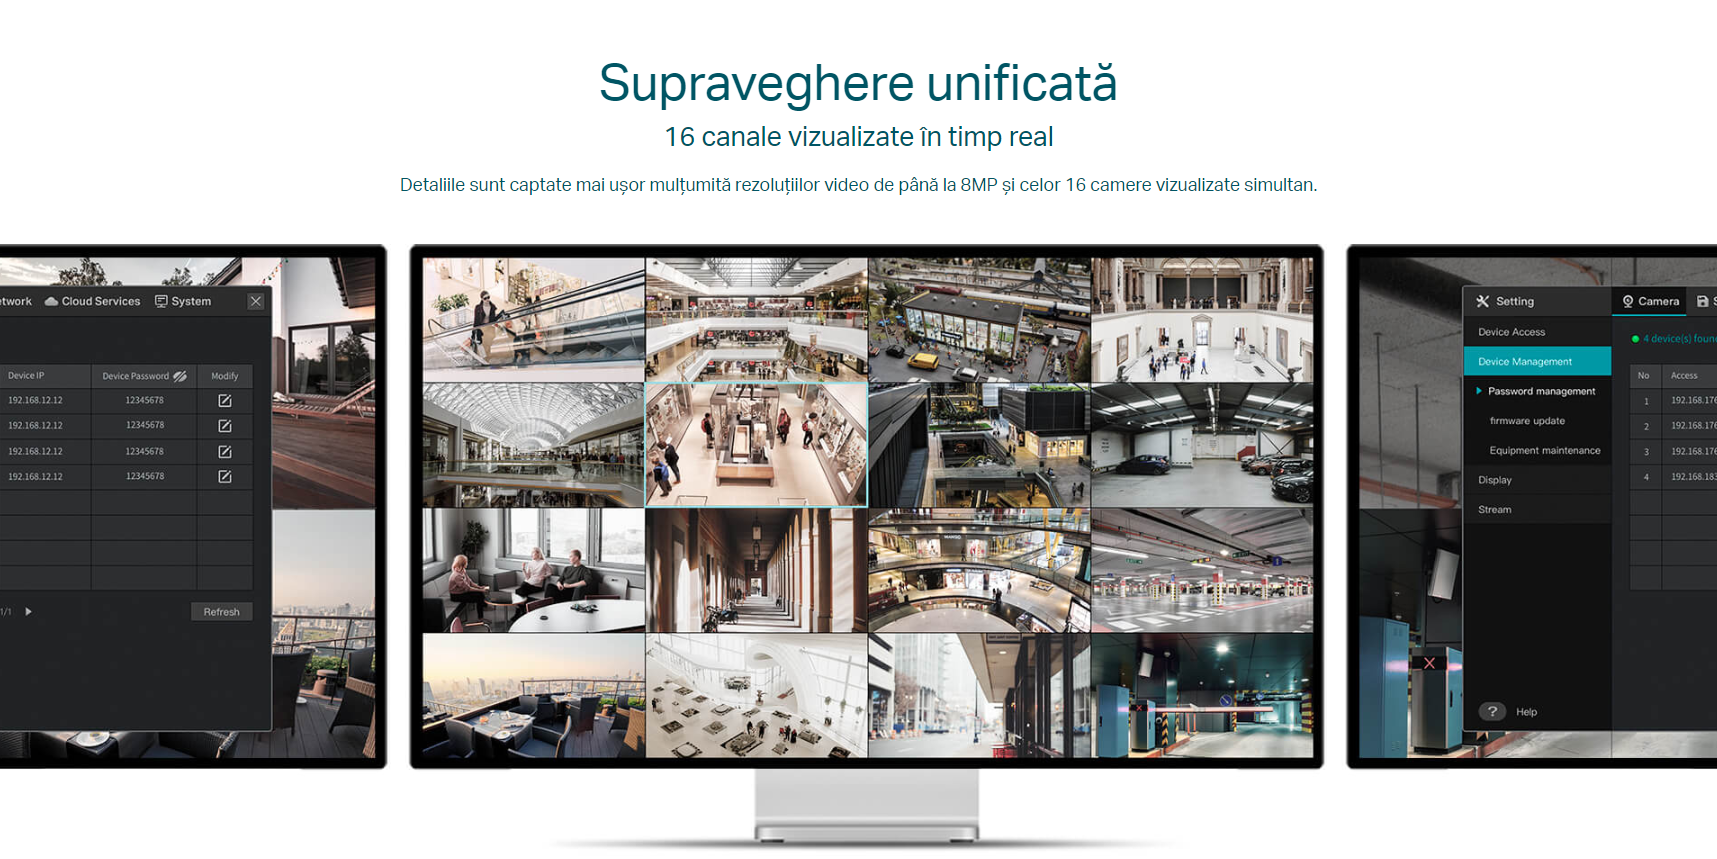Select camera list row number 4
Viewport: 1717px width, 859px height.
(1673, 477)
